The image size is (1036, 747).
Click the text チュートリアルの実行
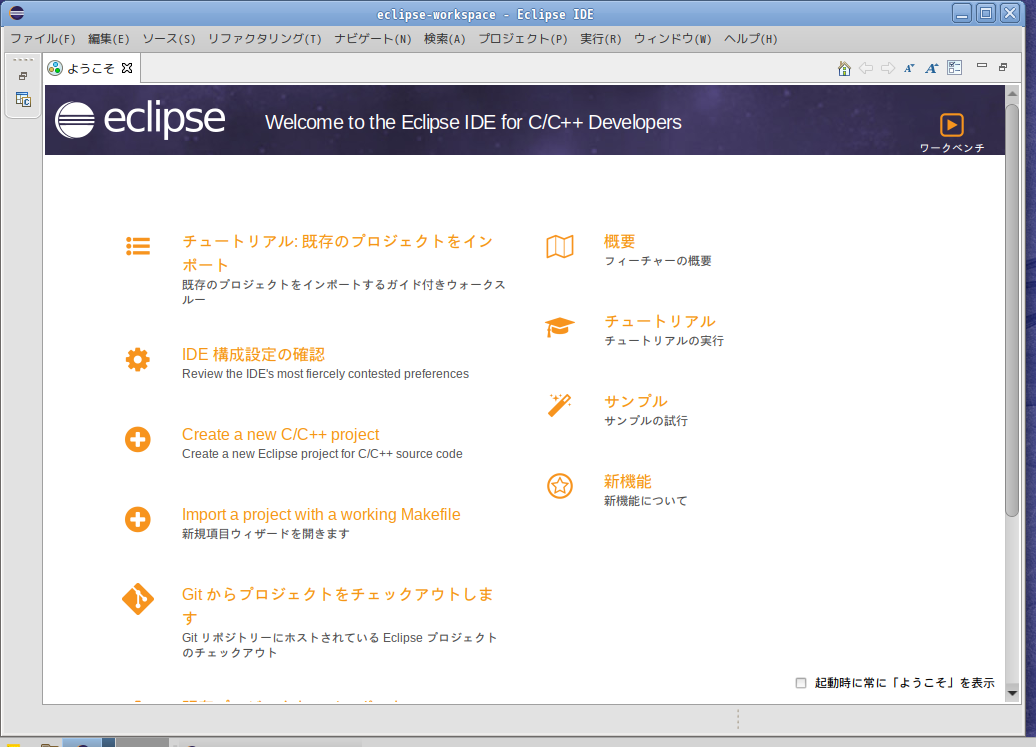pos(664,341)
